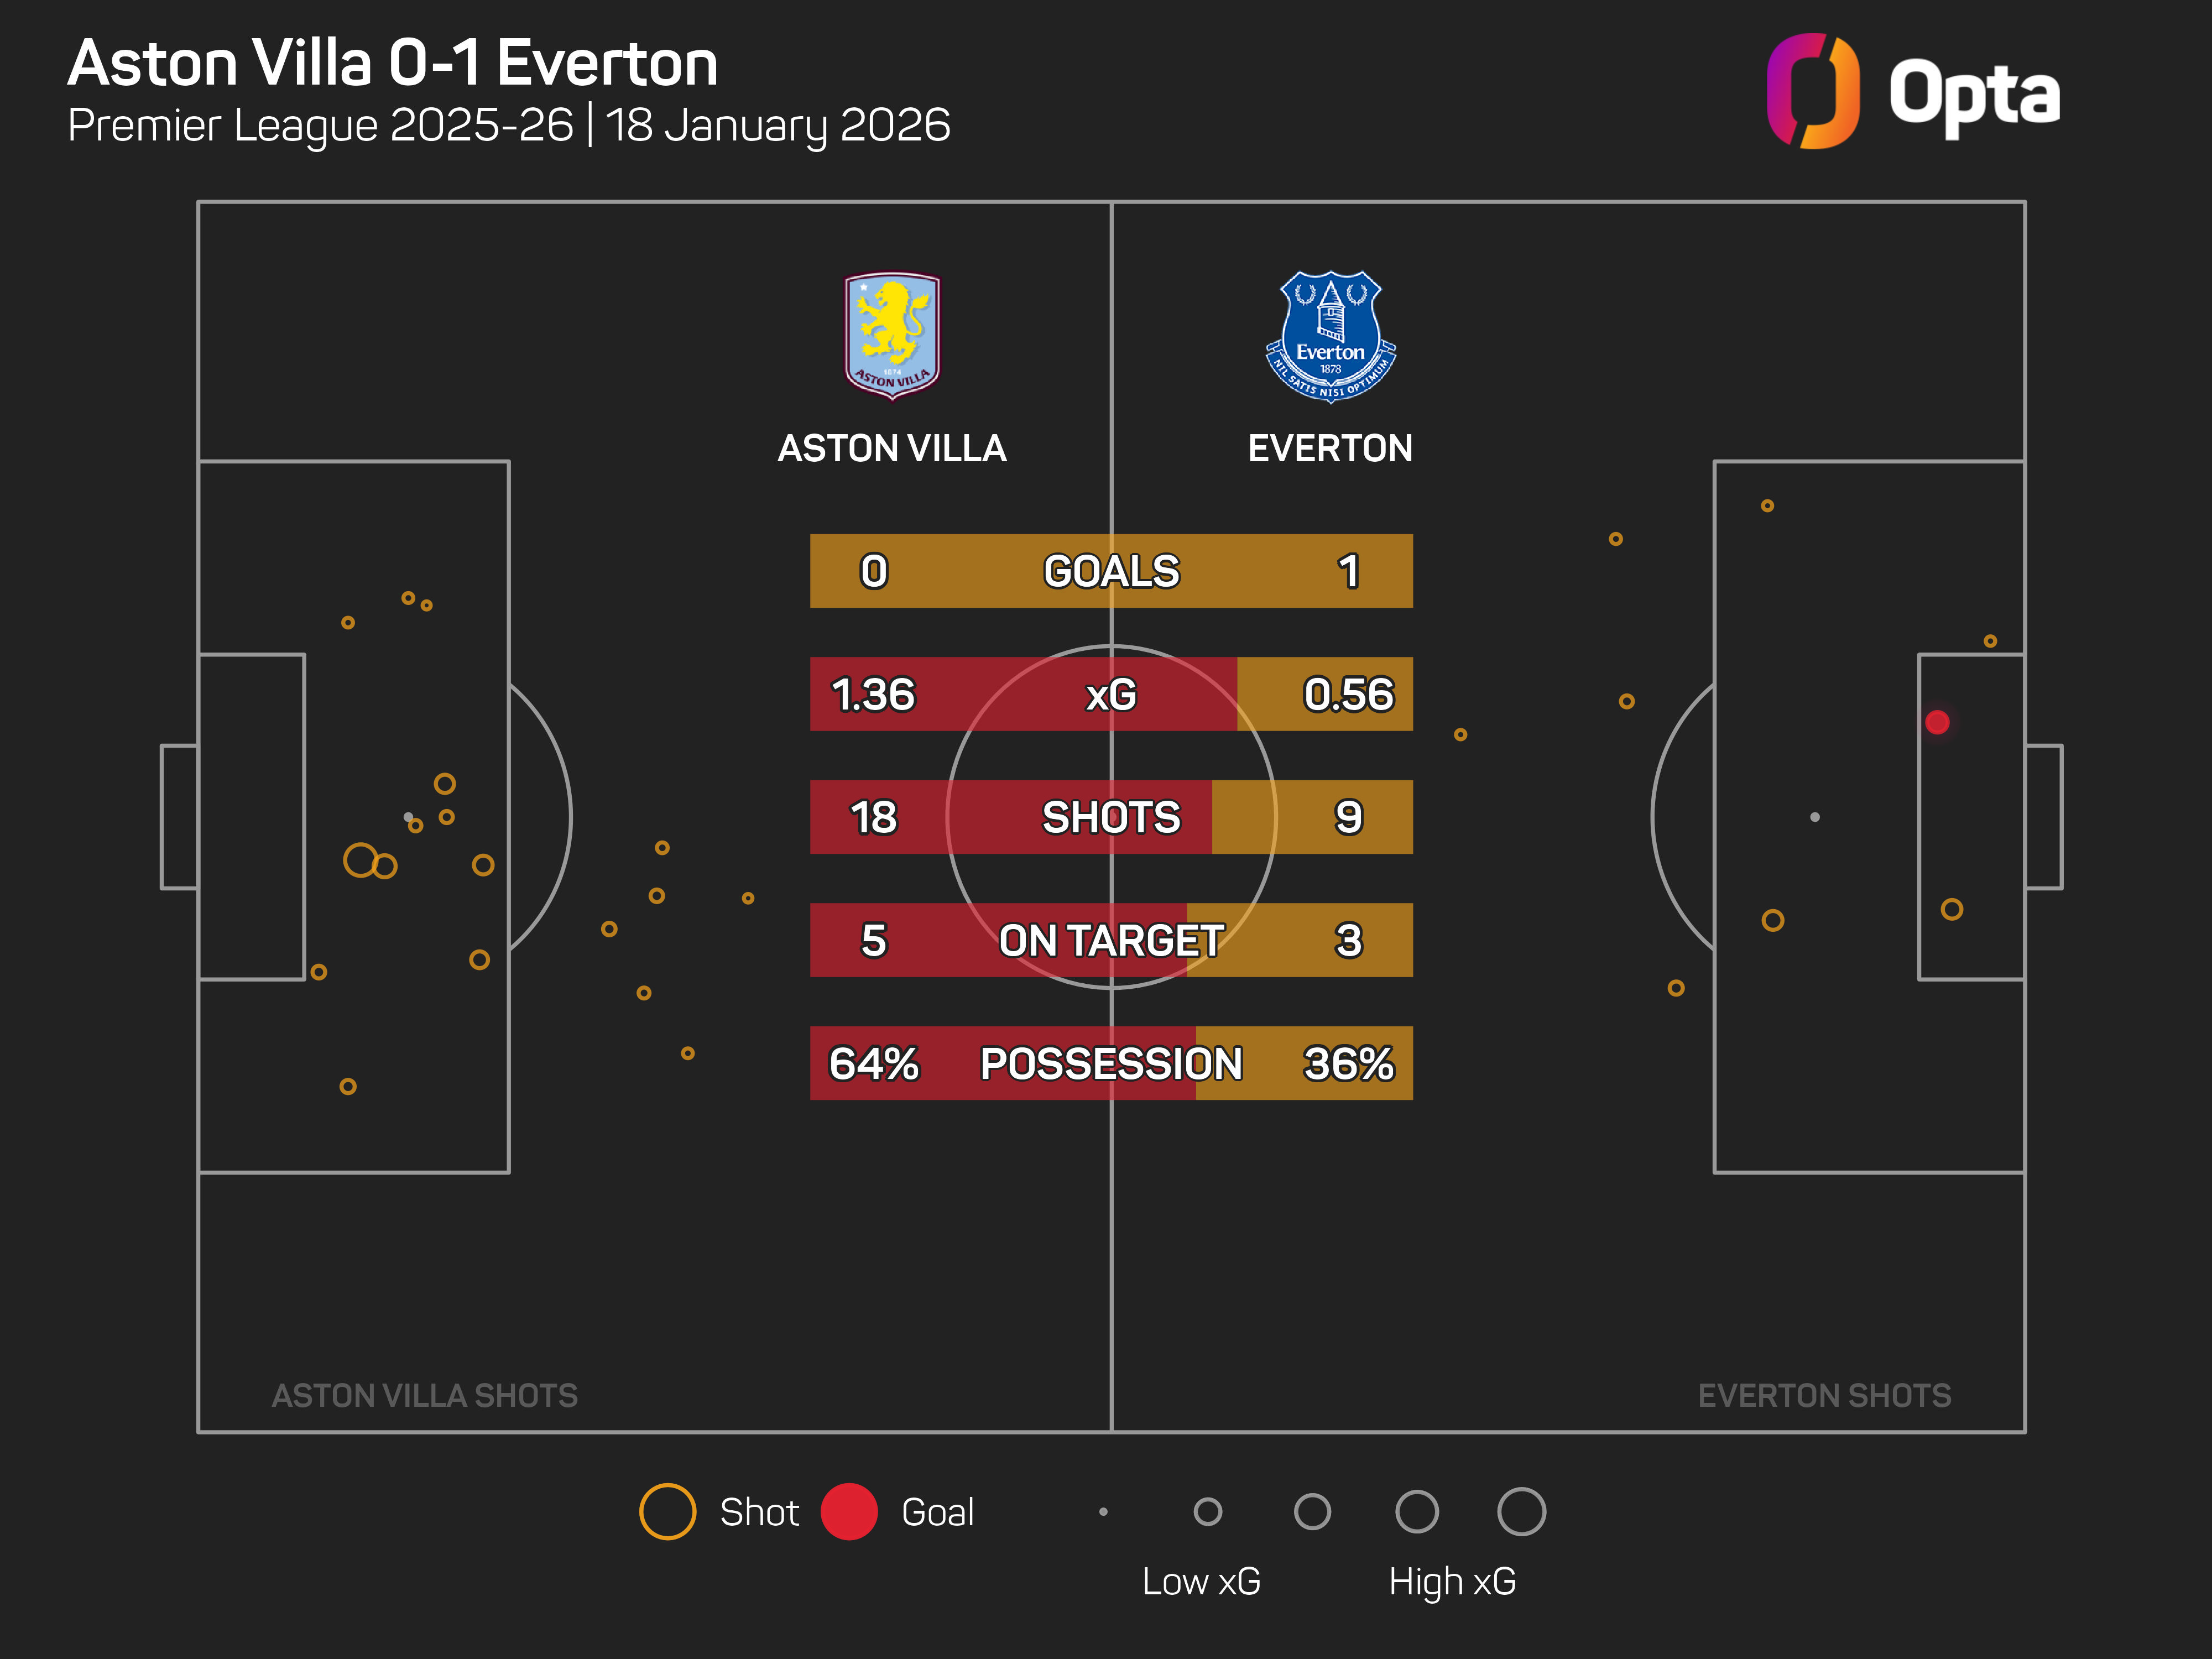The height and width of the screenshot is (1659, 2212).
Task: Click the orange Shot circle in the legend
Action: pos(667,1511)
